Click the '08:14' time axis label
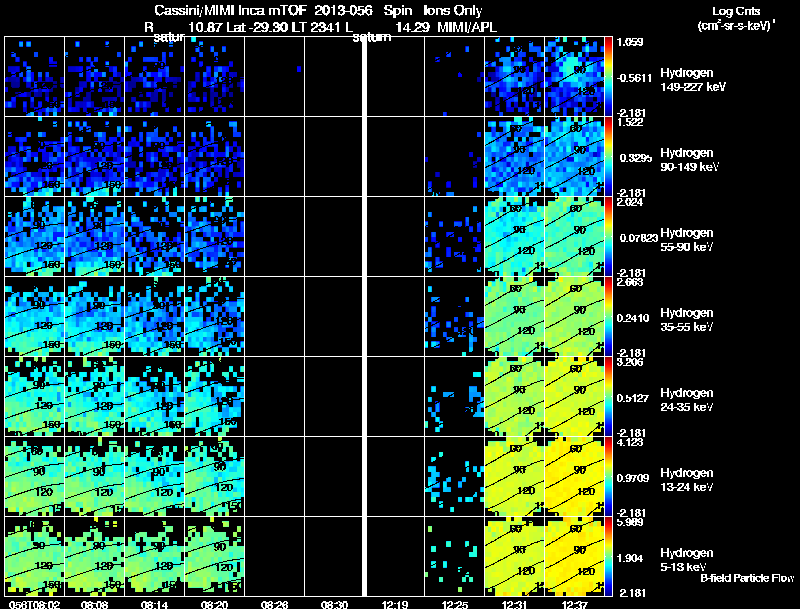 (x=154, y=604)
